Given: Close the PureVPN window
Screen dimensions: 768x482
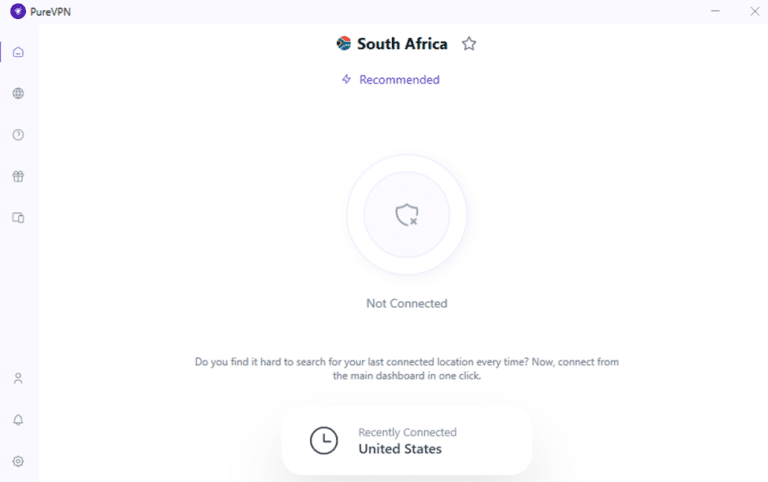Looking at the screenshot, I should pos(754,11).
